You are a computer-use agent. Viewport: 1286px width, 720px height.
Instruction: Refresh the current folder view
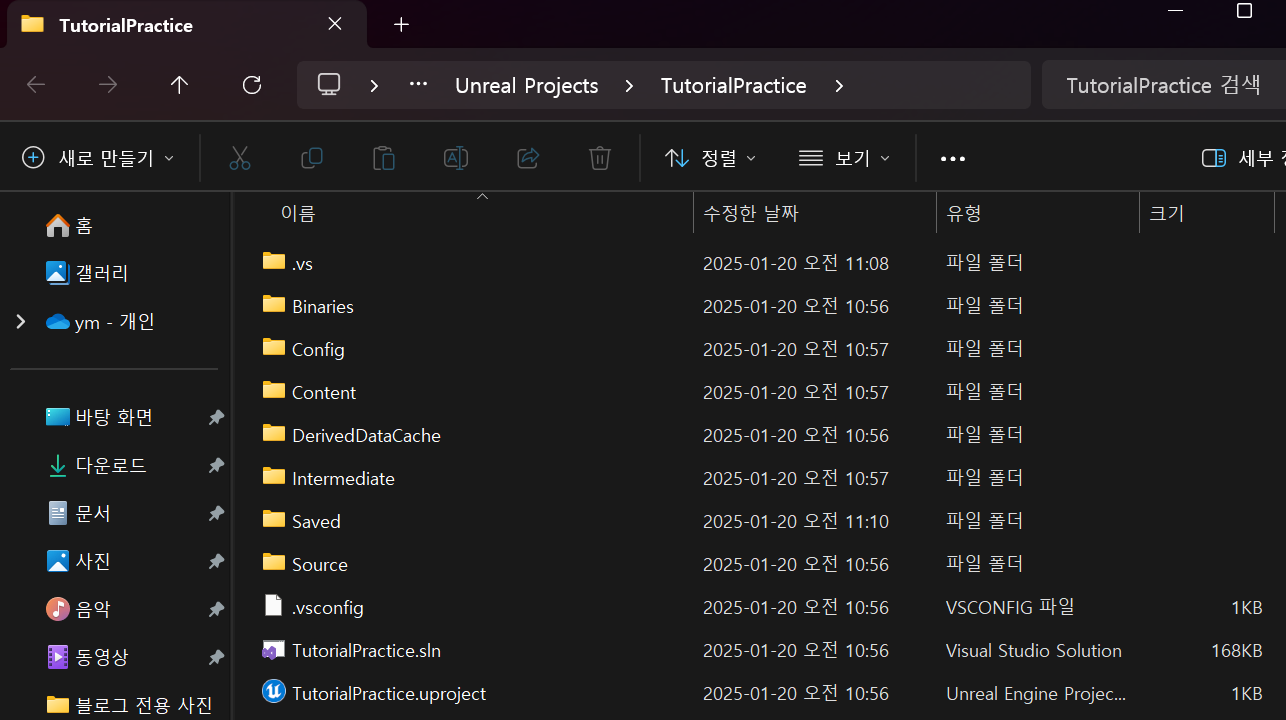252,85
